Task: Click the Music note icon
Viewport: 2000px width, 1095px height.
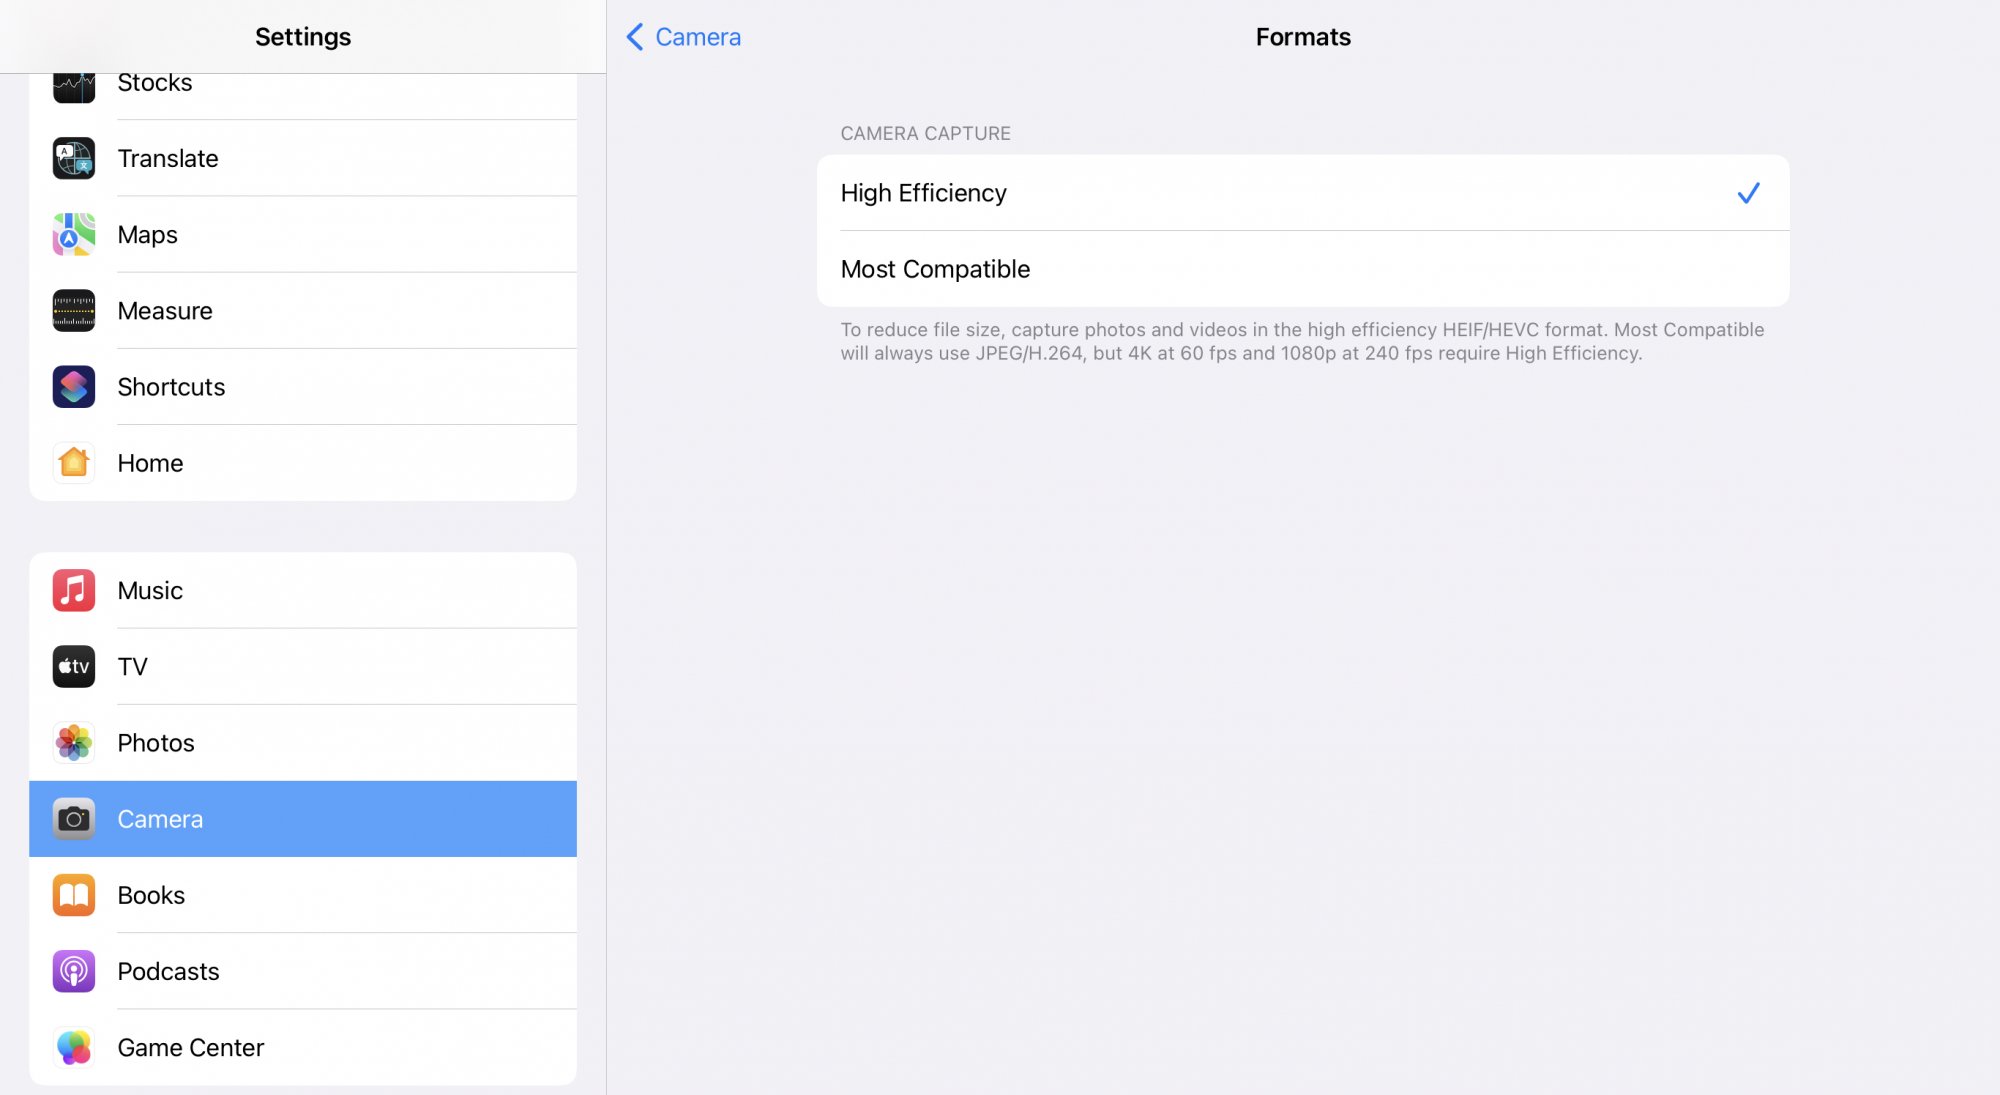Action: pyautogui.click(x=74, y=590)
